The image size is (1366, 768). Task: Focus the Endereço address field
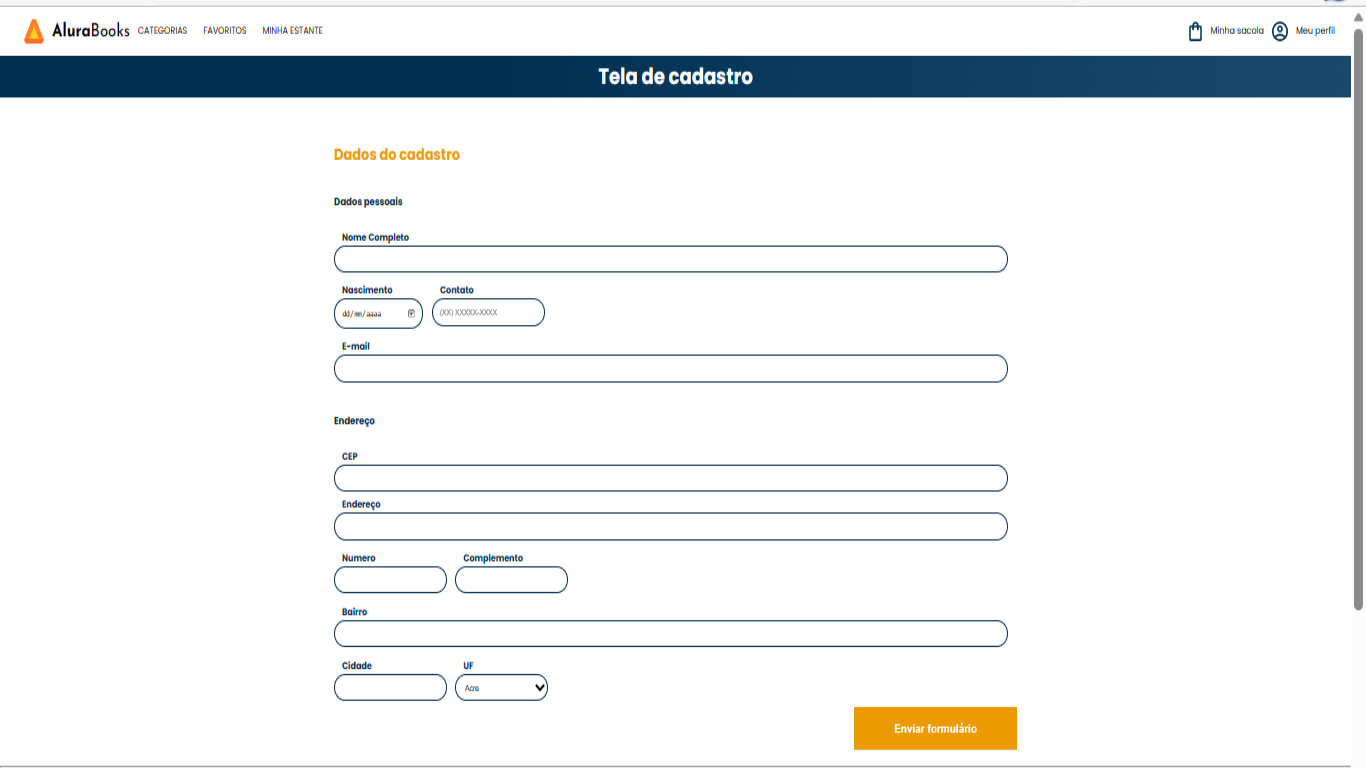coord(670,526)
